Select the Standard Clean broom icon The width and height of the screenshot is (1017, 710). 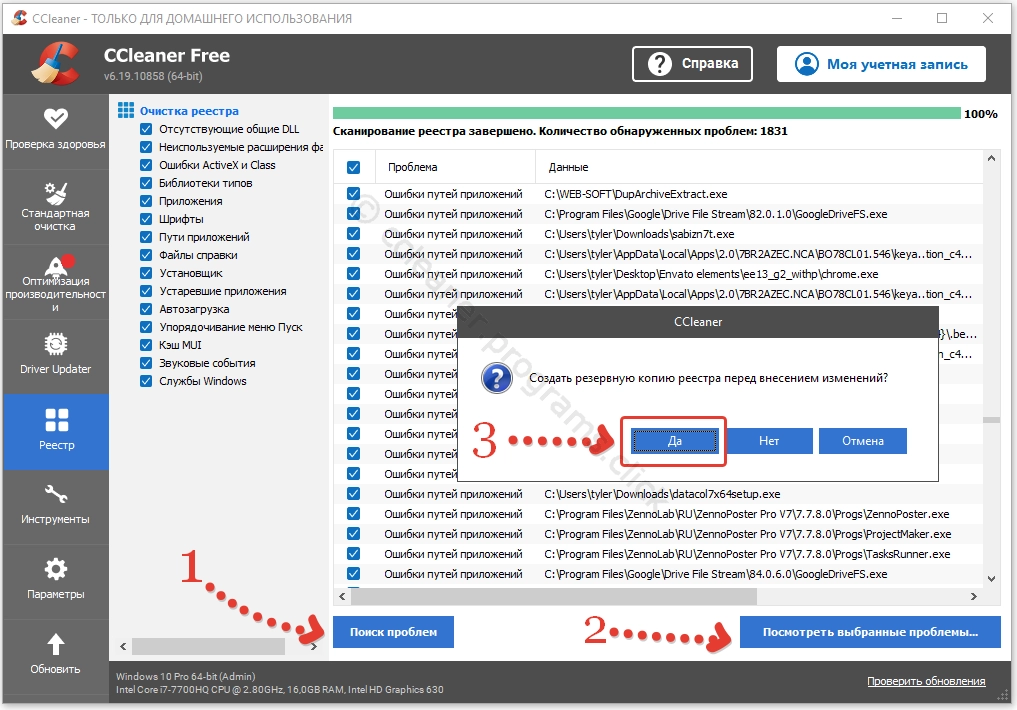click(x=56, y=192)
